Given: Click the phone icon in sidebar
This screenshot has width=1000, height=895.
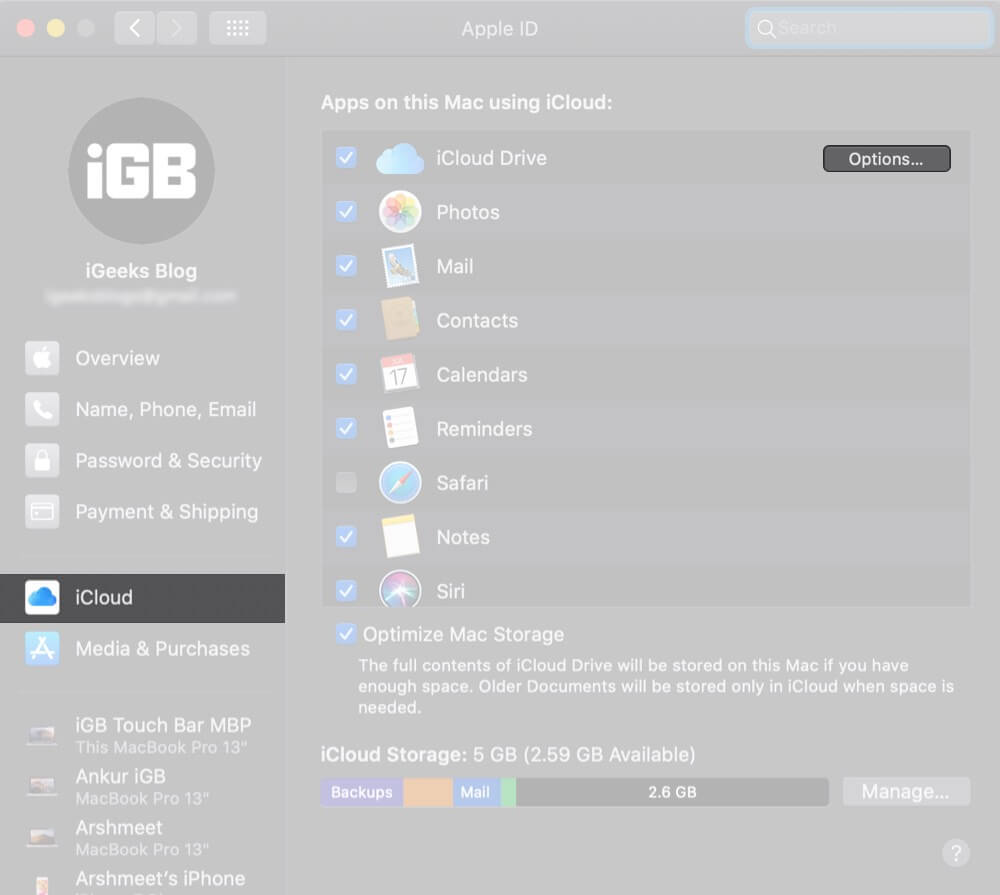Looking at the screenshot, I should pyautogui.click(x=42, y=409).
